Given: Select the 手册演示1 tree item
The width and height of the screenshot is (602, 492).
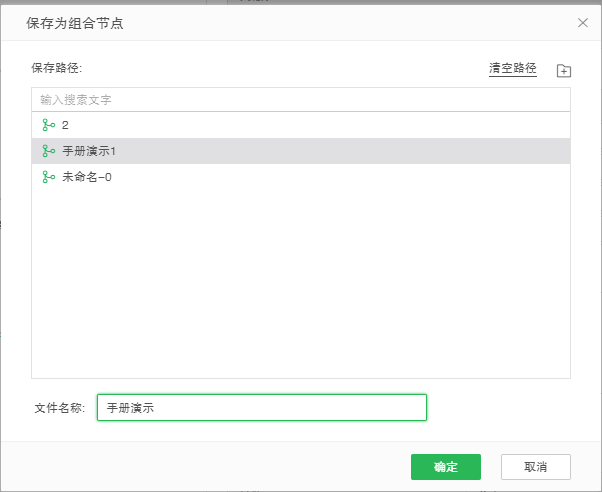Looking at the screenshot, I should (89, 151).
